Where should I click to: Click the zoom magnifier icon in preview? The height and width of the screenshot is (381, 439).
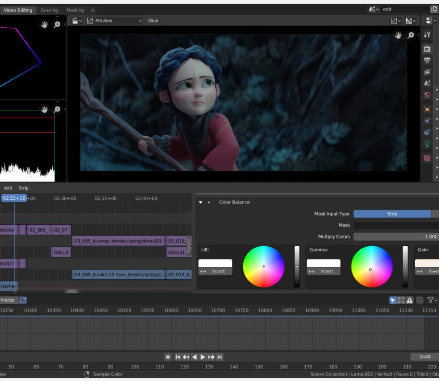click(x=411, y=35)
